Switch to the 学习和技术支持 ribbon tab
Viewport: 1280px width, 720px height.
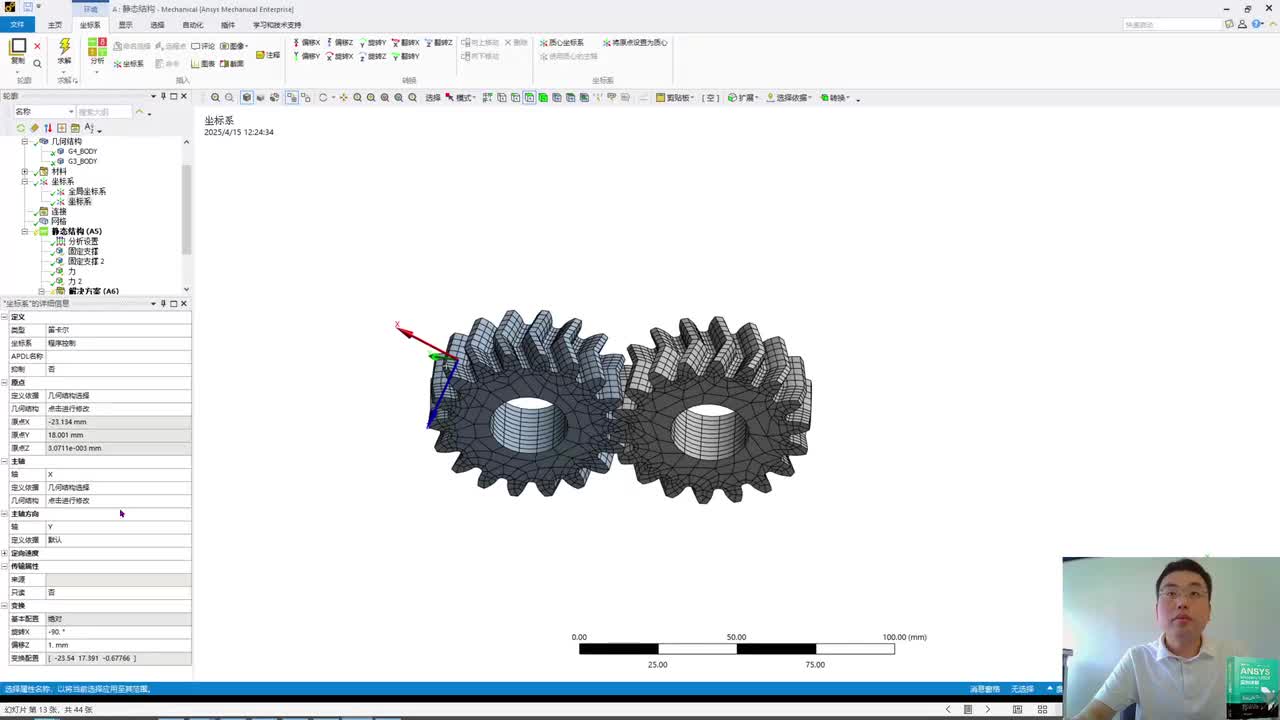click(277, 25)
